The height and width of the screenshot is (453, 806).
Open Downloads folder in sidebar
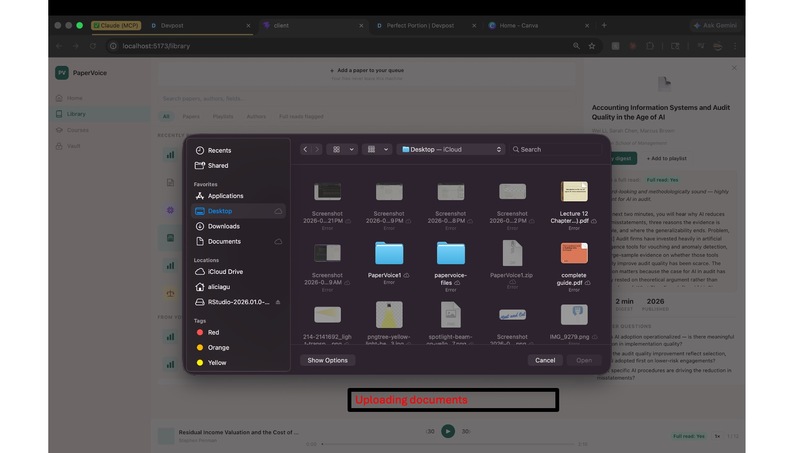point(224,226)
